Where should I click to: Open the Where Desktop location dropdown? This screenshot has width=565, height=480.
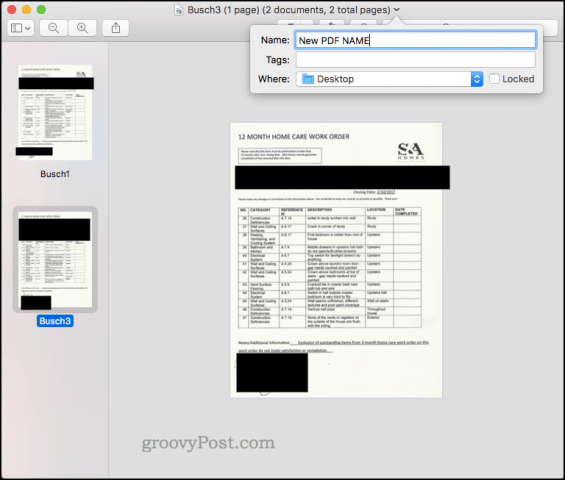click(x=390, y=79)
